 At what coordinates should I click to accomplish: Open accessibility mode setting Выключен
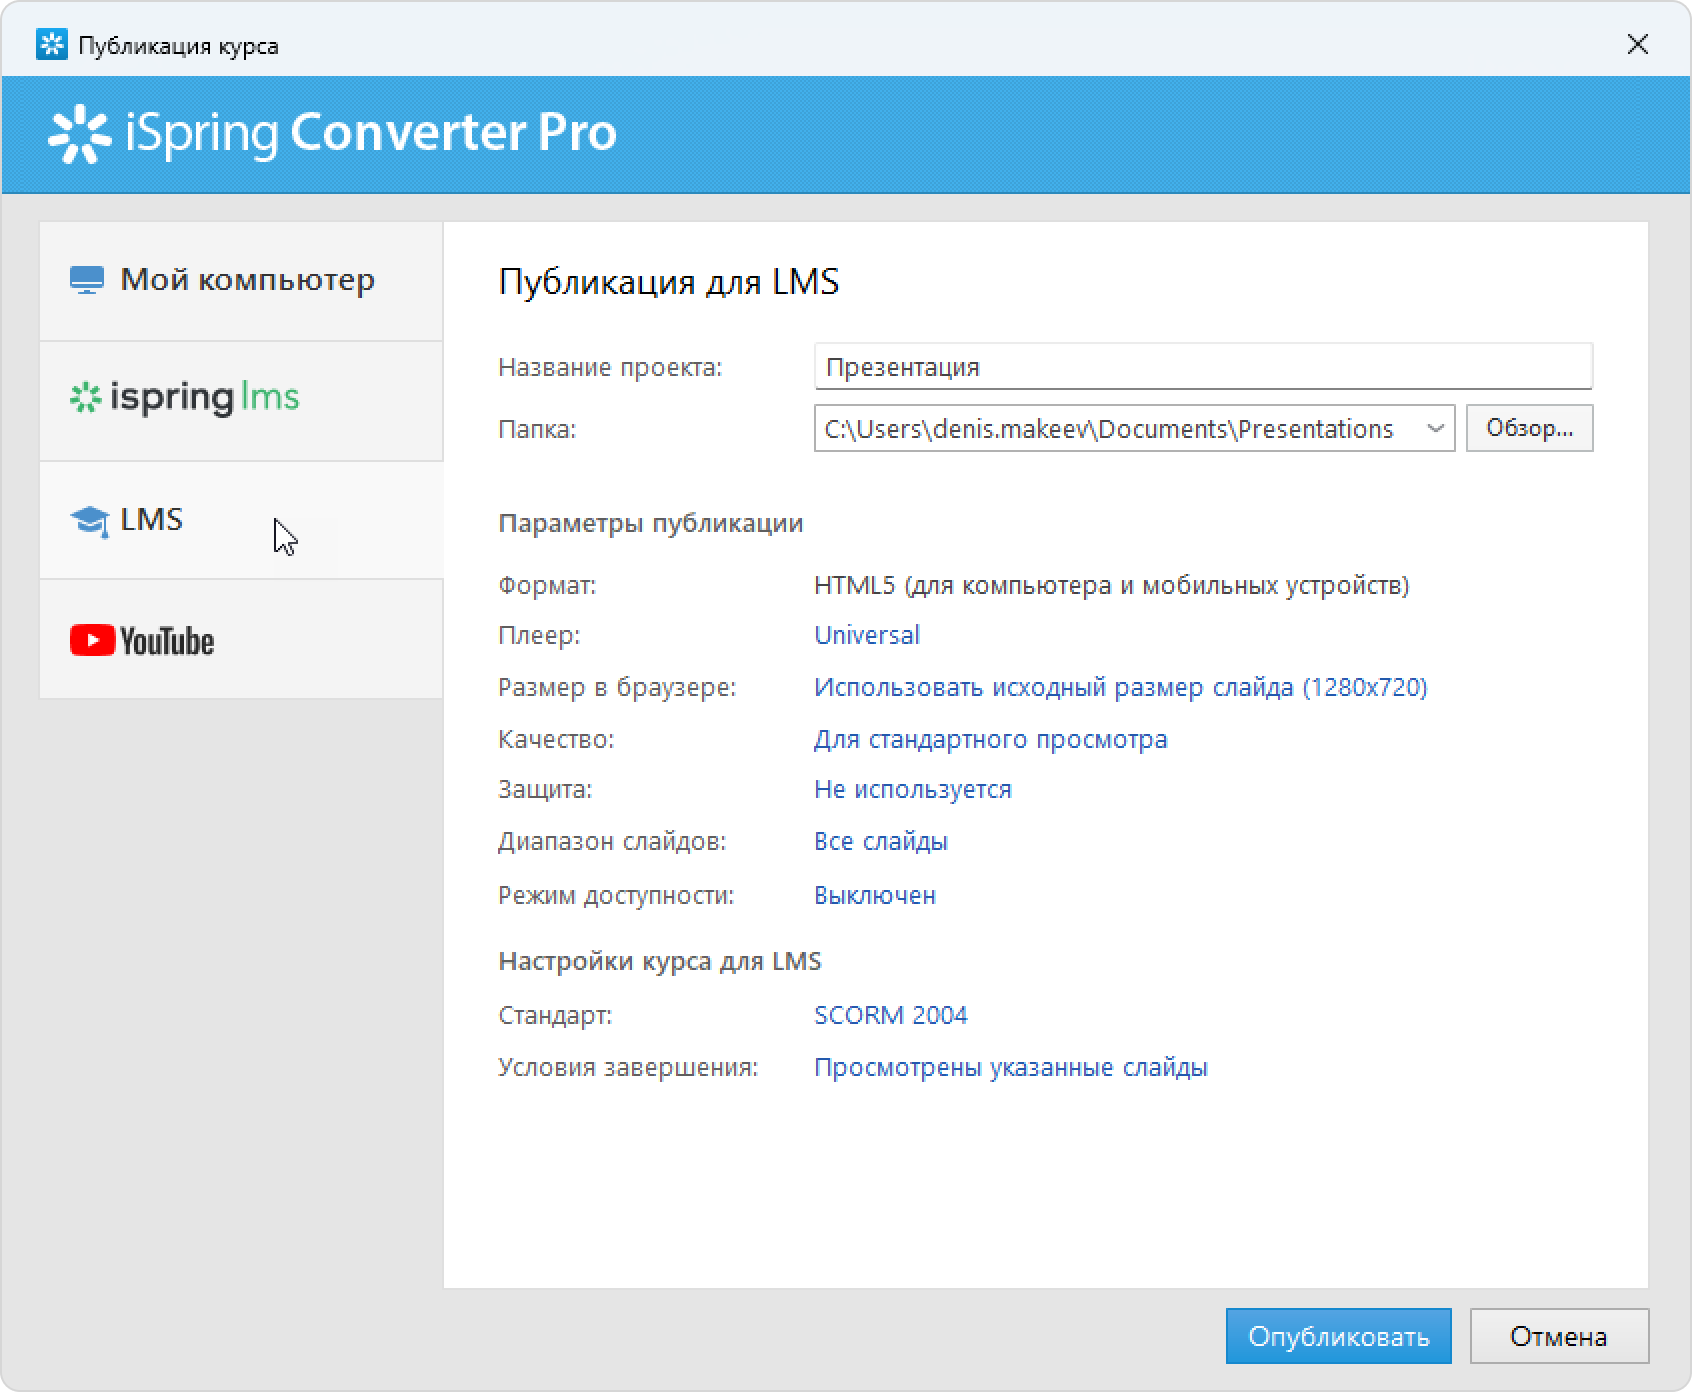pyautogui.click(x=875, y=895)
